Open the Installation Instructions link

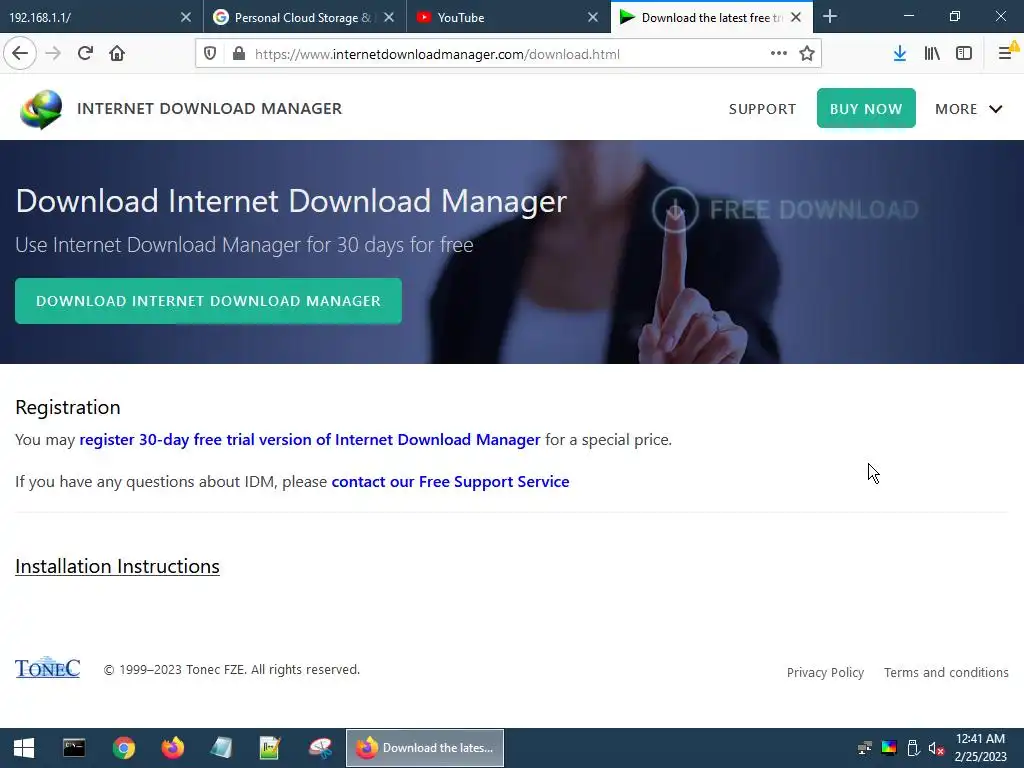118,566
